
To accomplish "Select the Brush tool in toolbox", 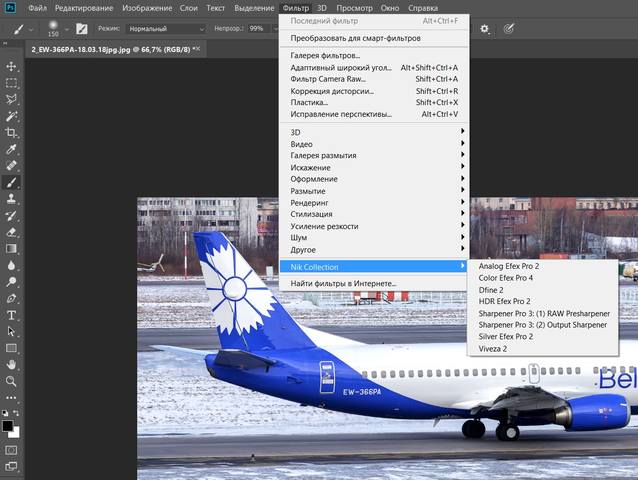I will (11, 182).
